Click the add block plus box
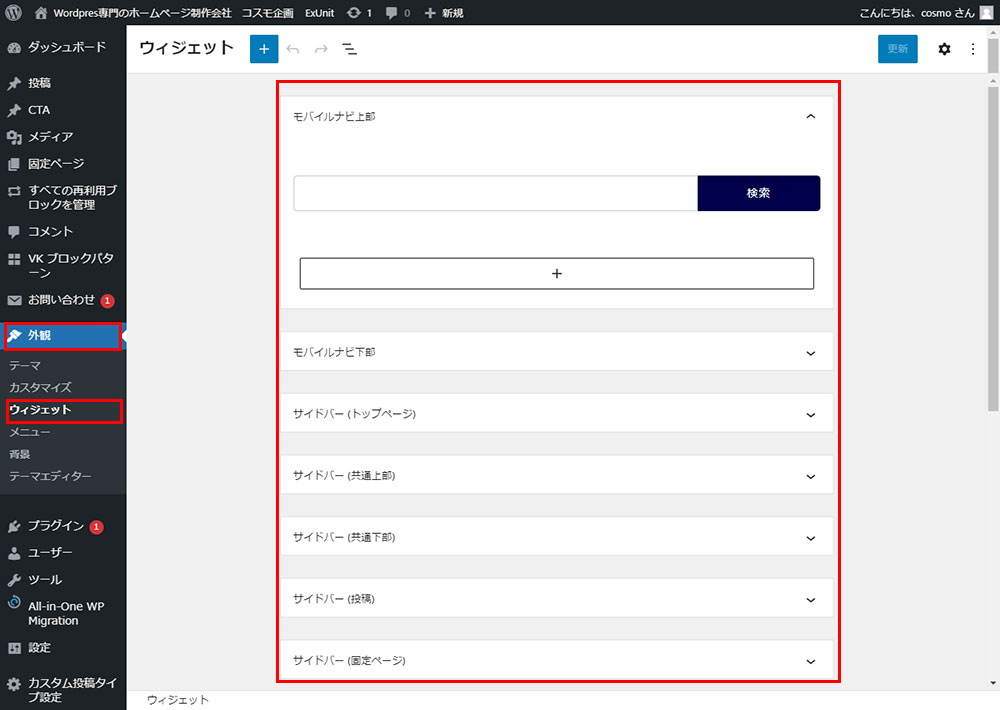The height and width of the screenshot is (710, 1000). 556,273
